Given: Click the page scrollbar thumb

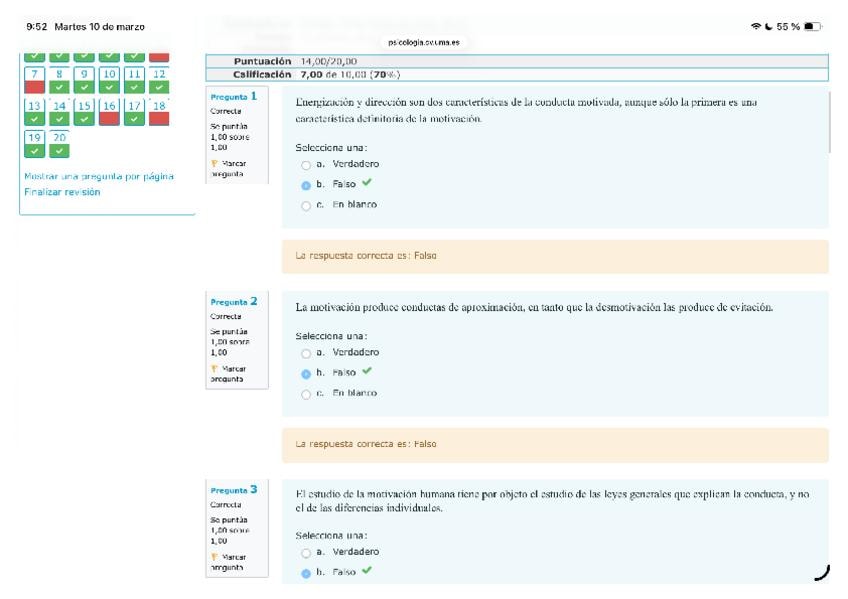Looking at the screenshot, I should [x=830, y=122].
